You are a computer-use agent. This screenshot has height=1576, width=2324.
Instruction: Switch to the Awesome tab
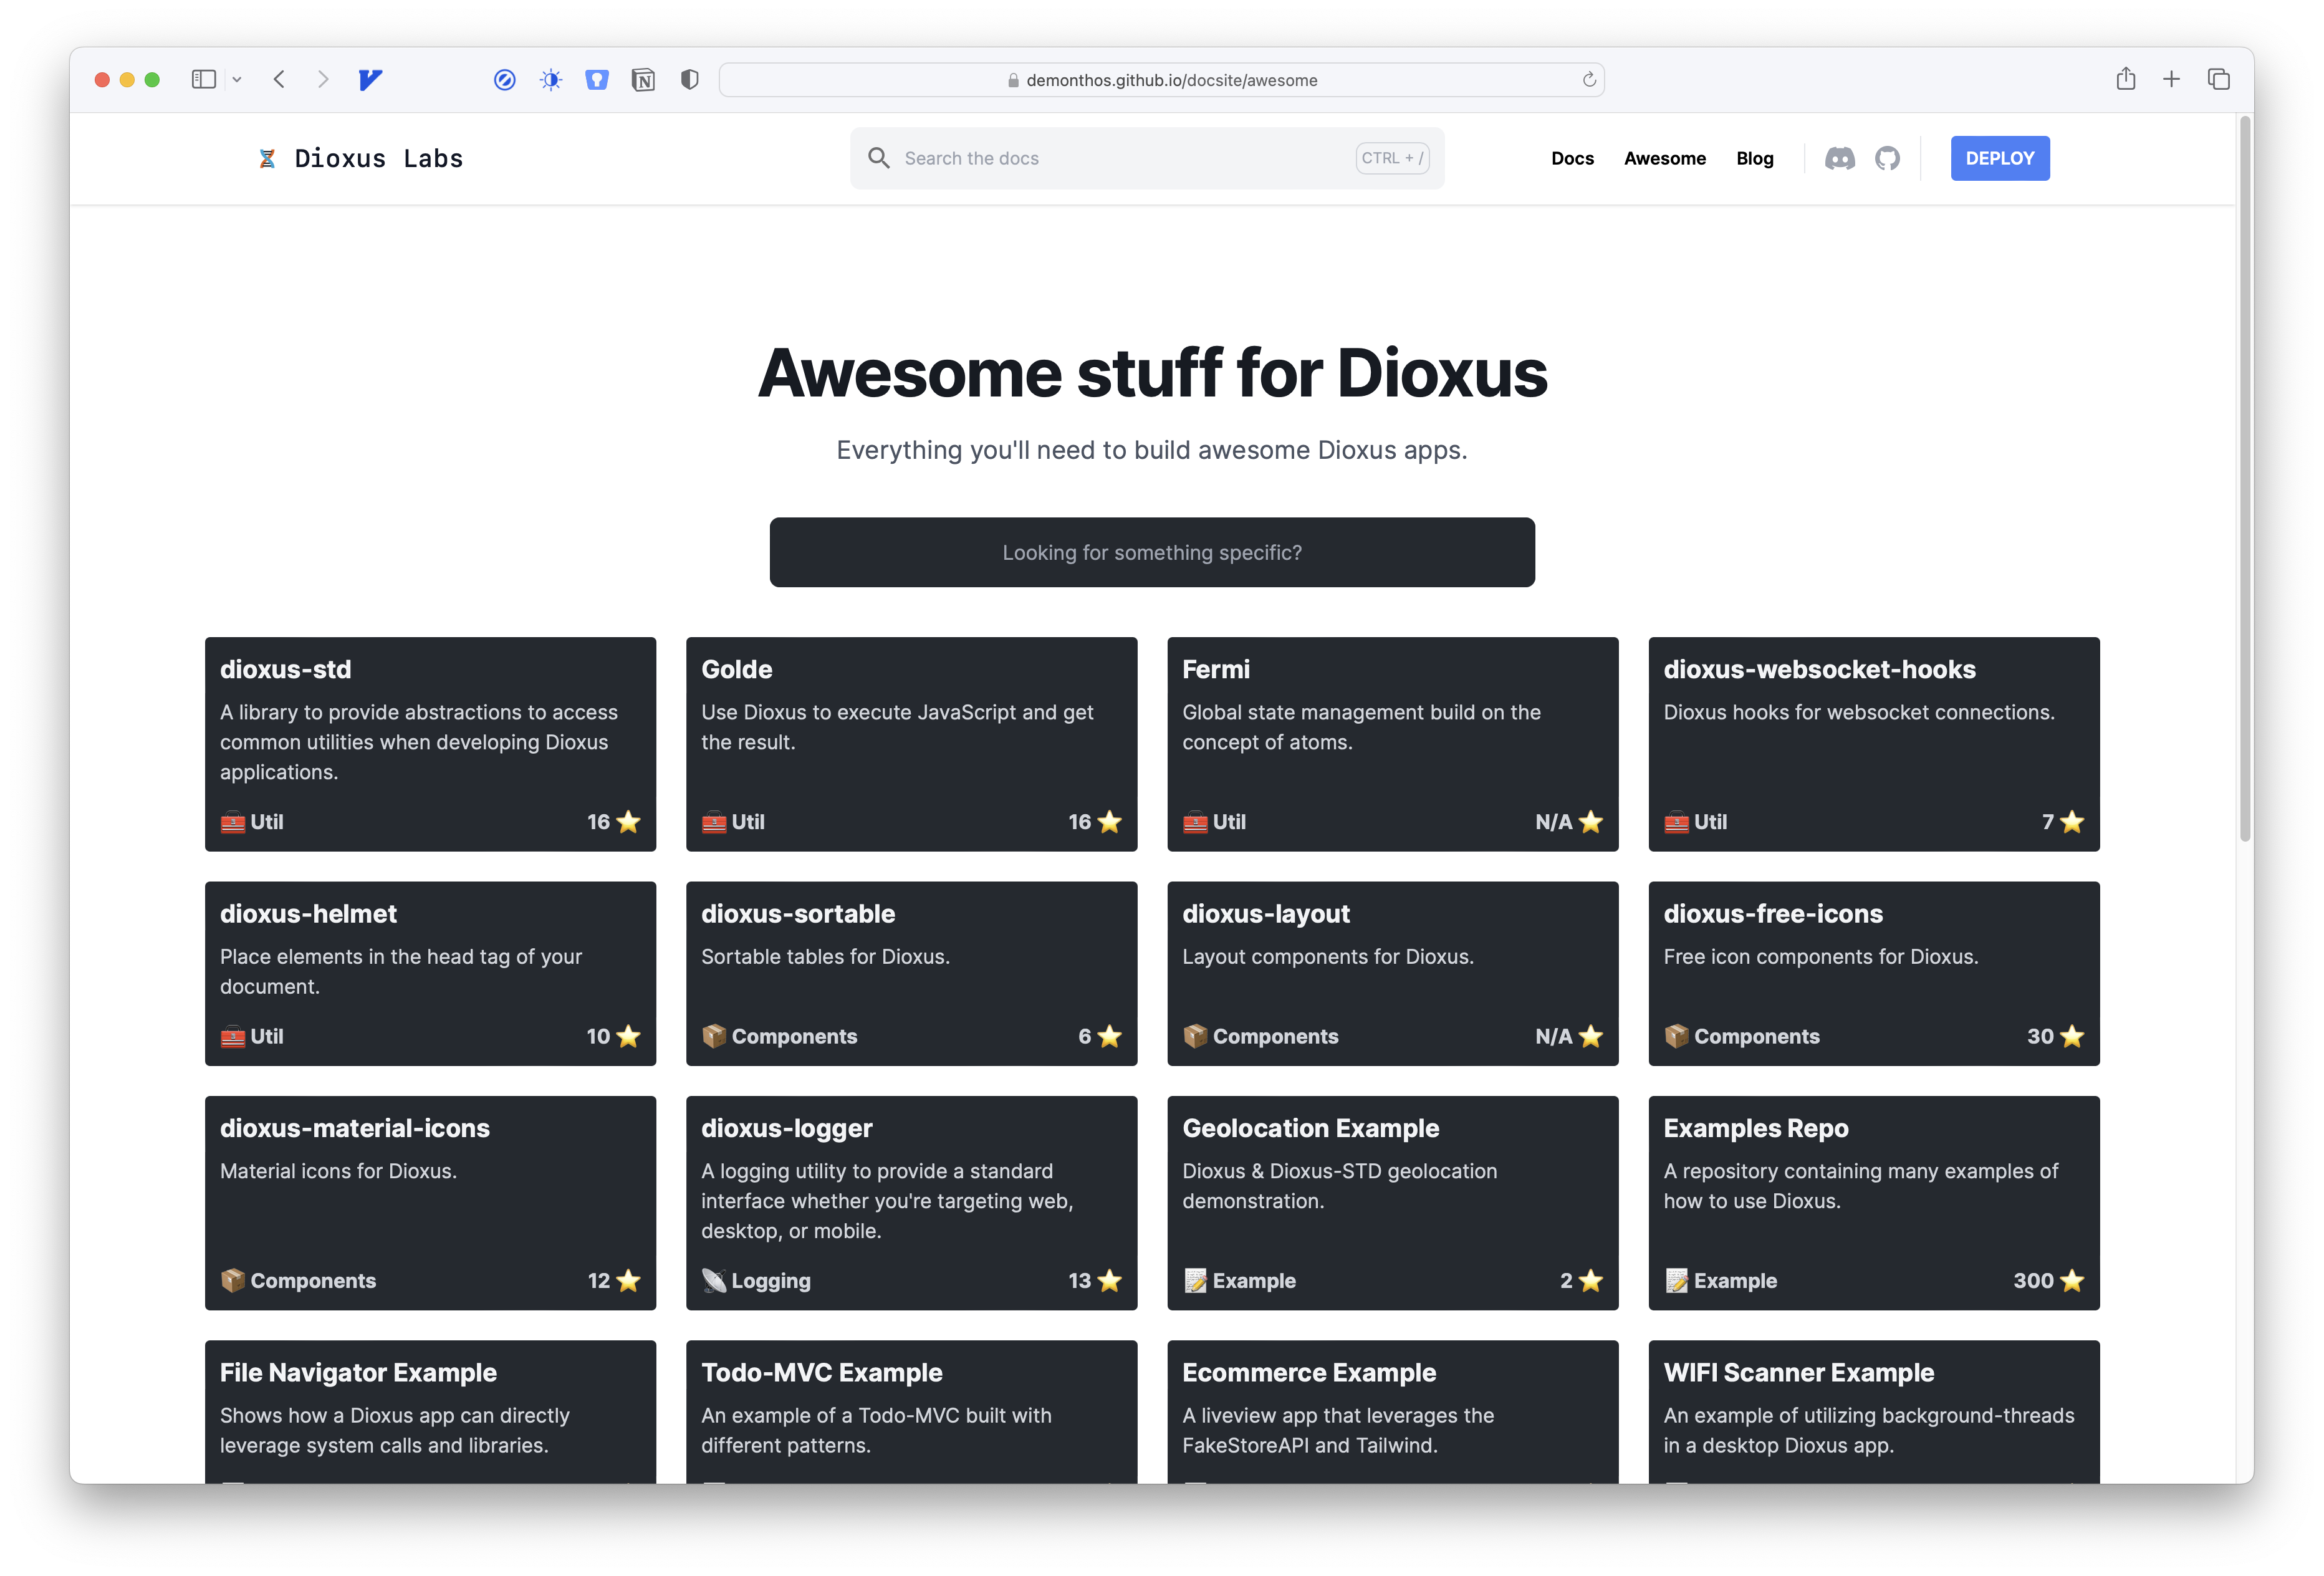1664,157
